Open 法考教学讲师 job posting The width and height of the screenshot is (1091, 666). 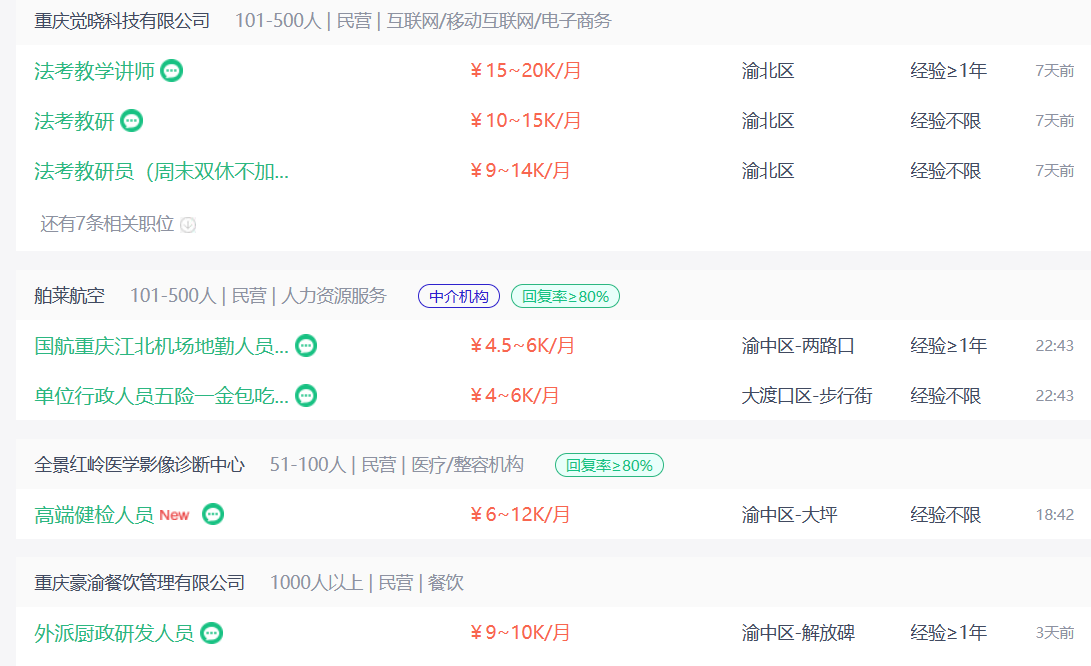click(x=95, y=71)
